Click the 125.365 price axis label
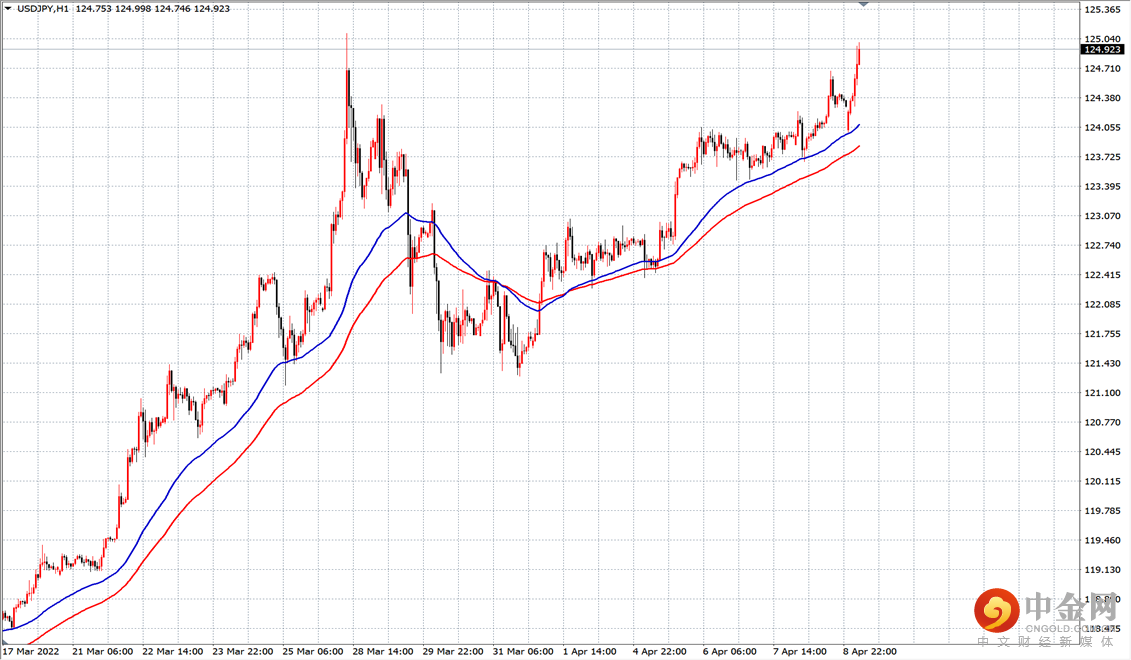The height and width of the screenshot is (660, 1131). (1102, 9)
